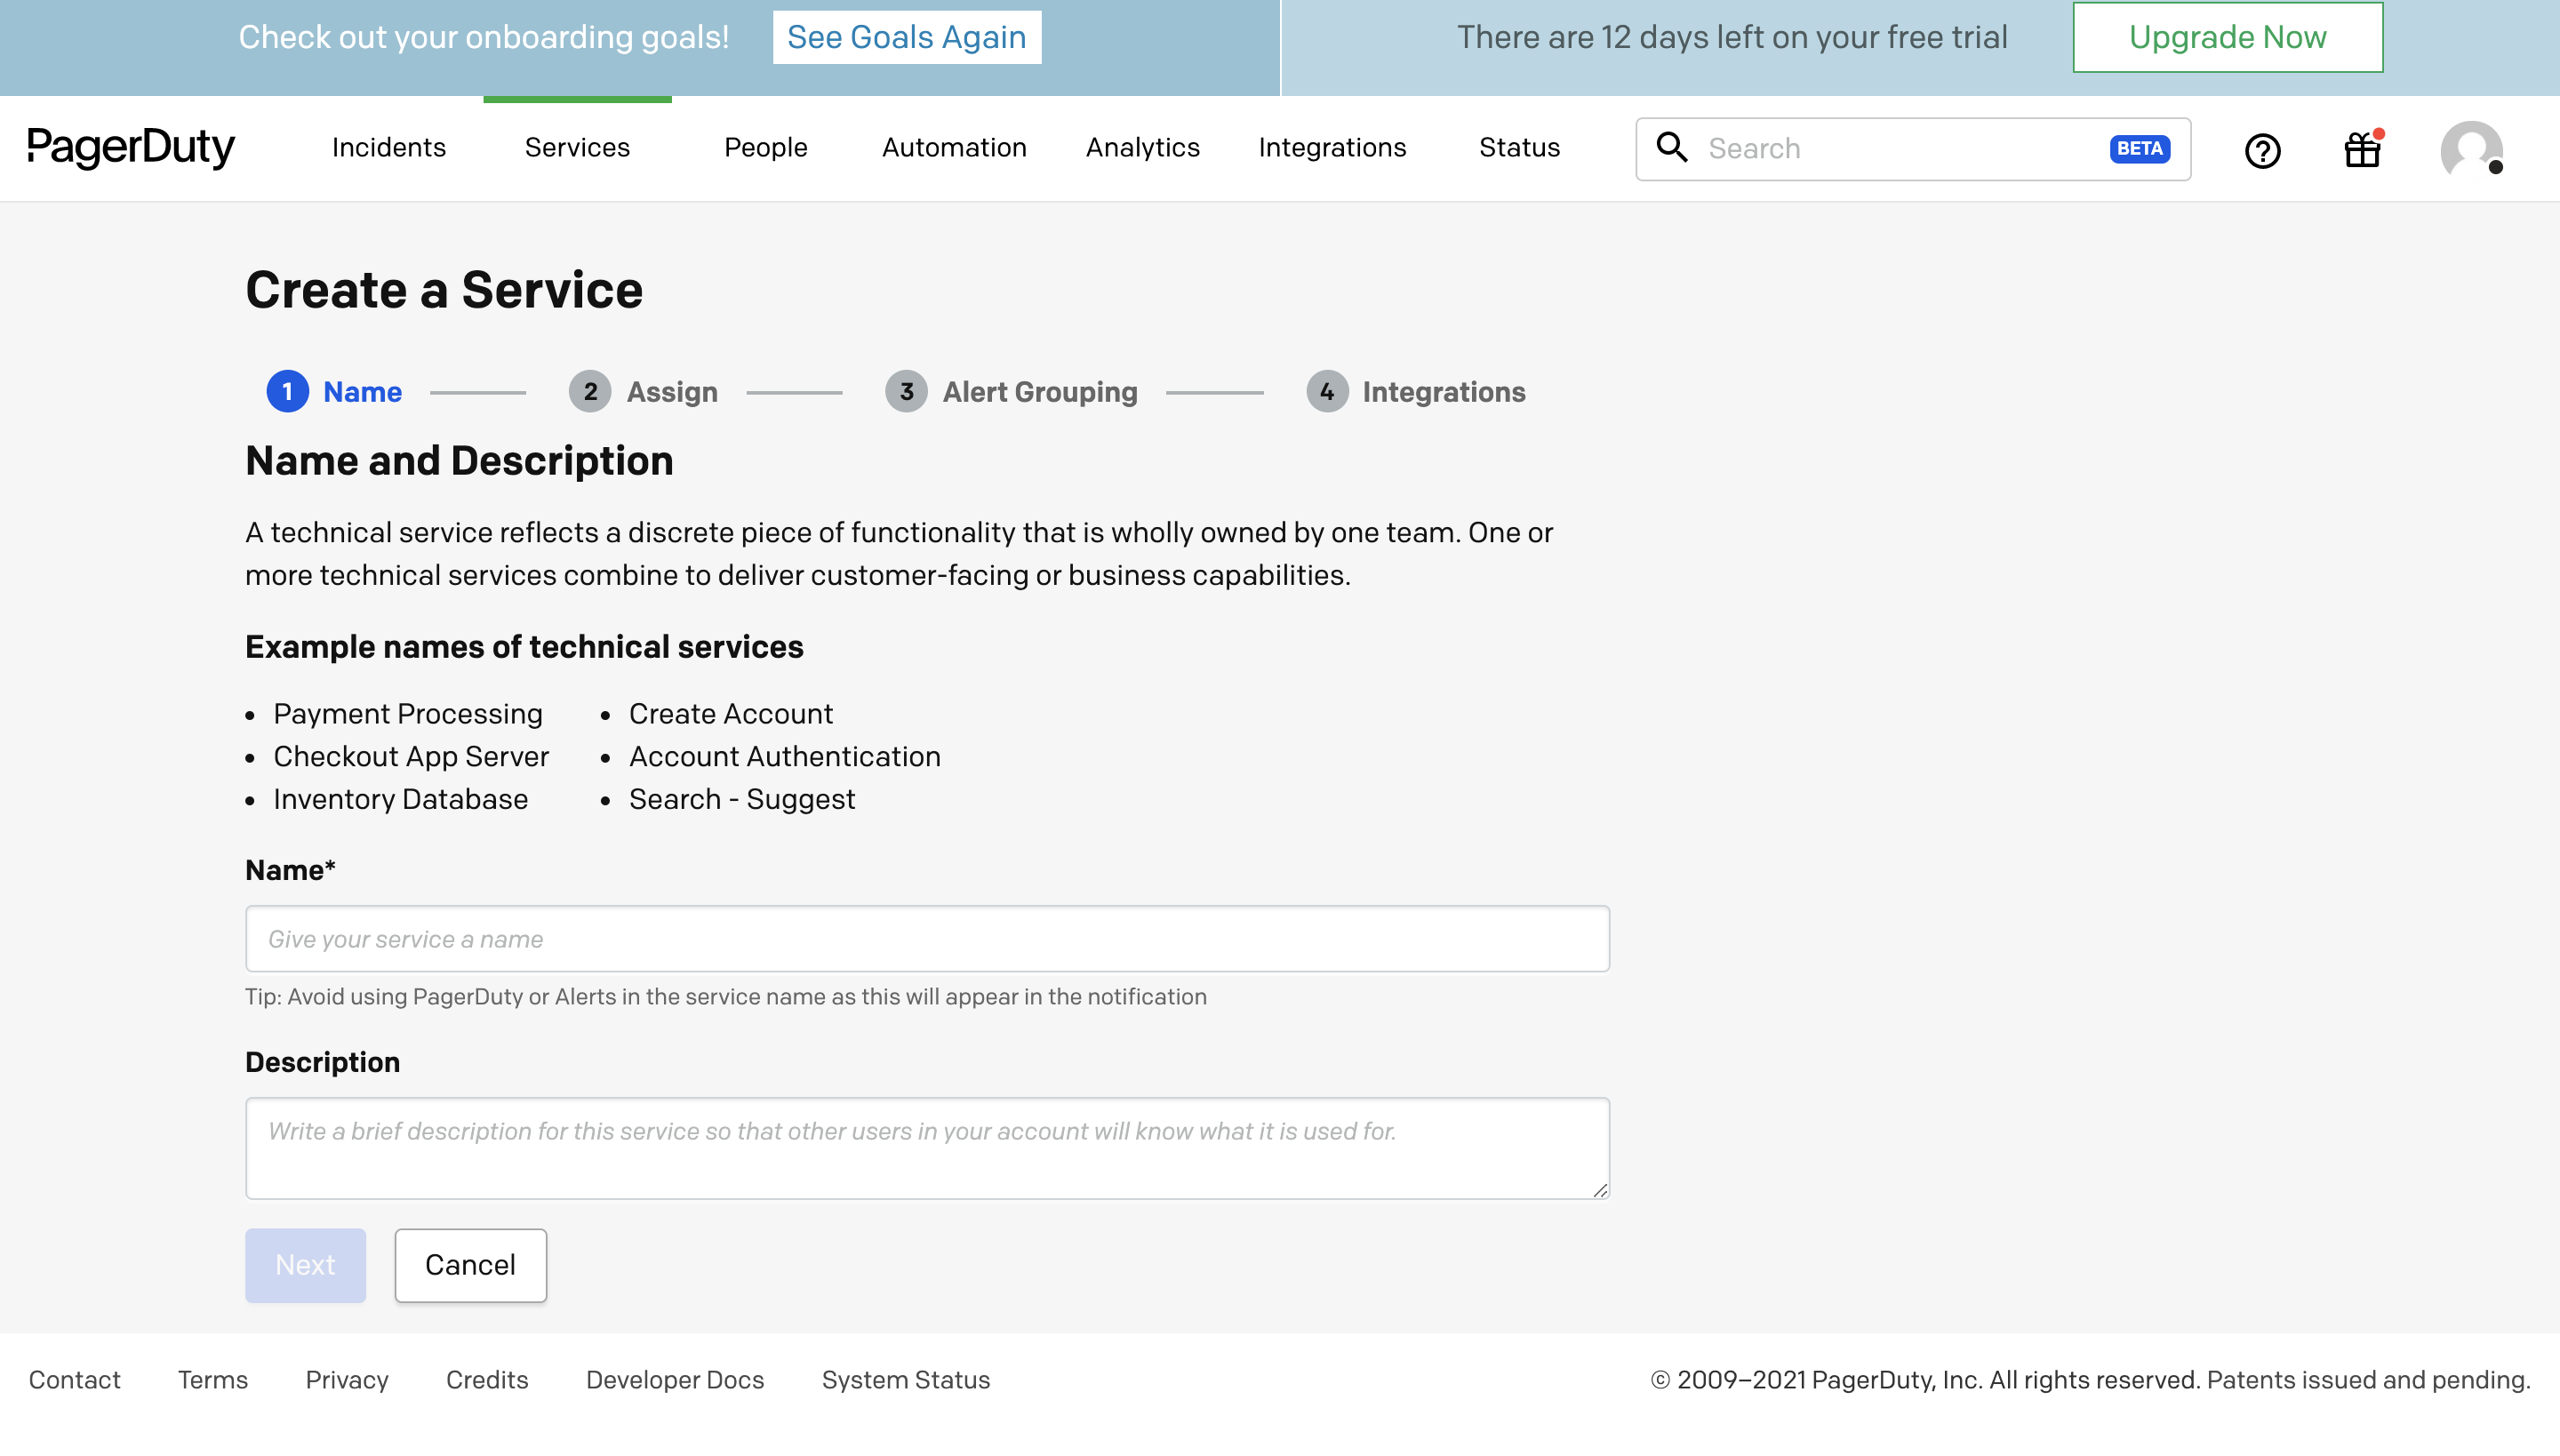Click the Upgrade Now button
This screenshot has width=2560, height=1456.
point(2228,37)
